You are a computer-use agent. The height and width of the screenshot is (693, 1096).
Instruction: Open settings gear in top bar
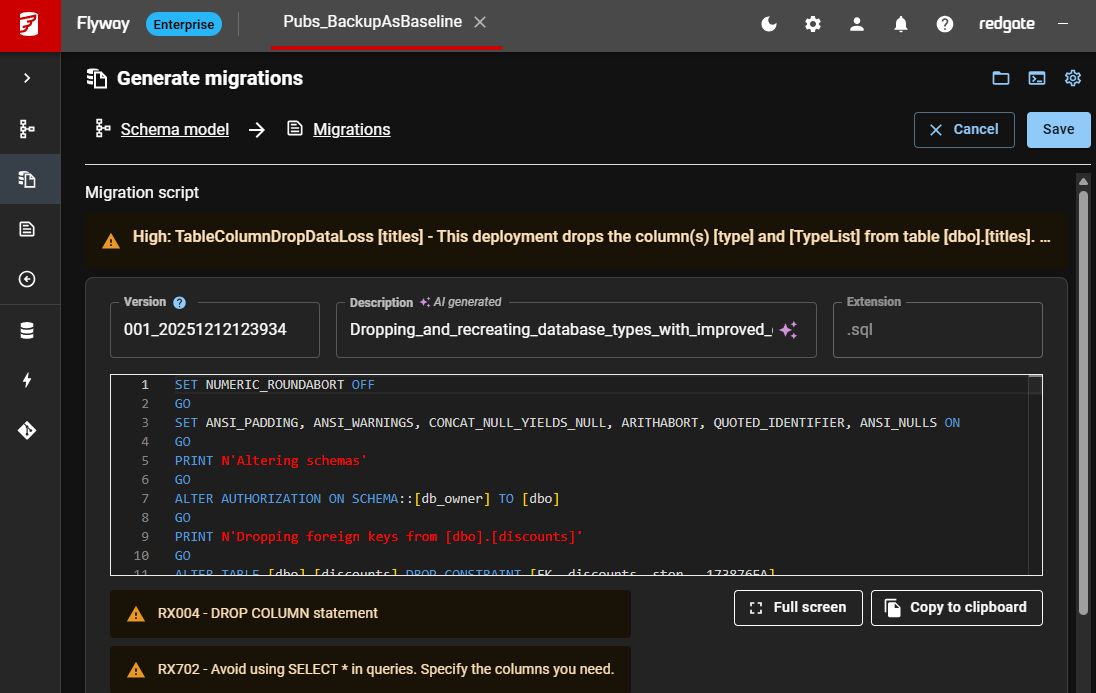(x=813, y=24)
